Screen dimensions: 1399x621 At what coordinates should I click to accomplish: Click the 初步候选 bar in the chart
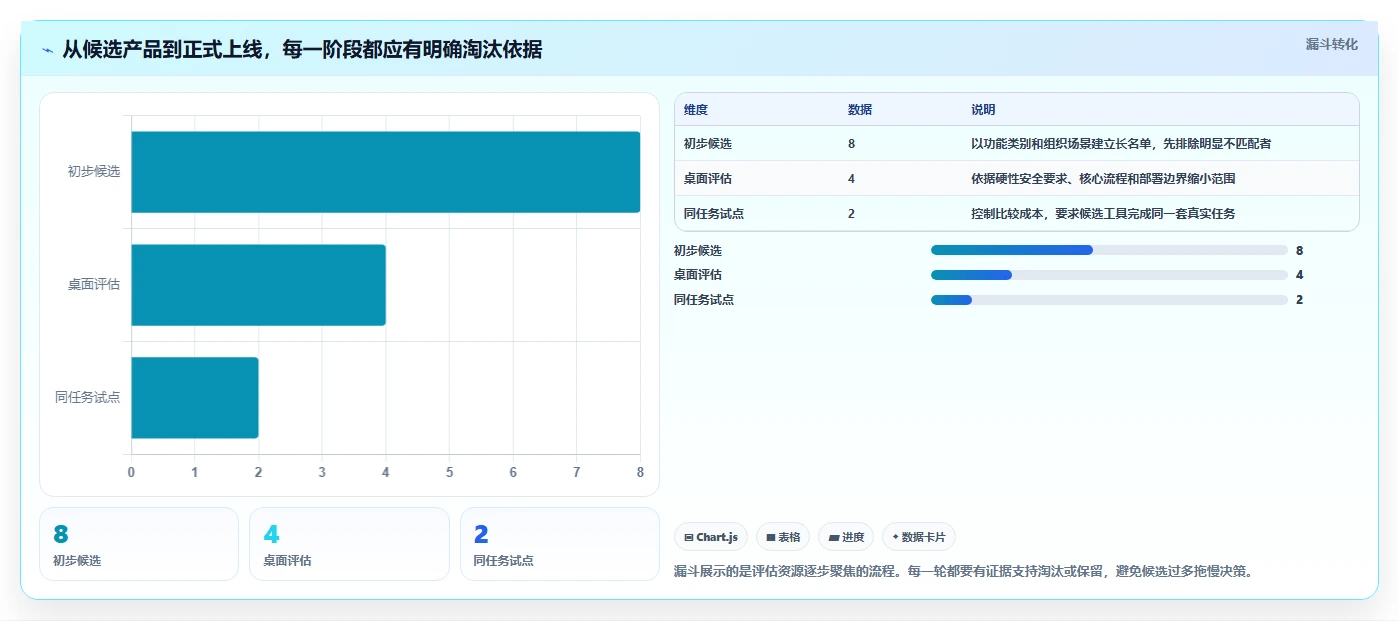coord(385,172)
